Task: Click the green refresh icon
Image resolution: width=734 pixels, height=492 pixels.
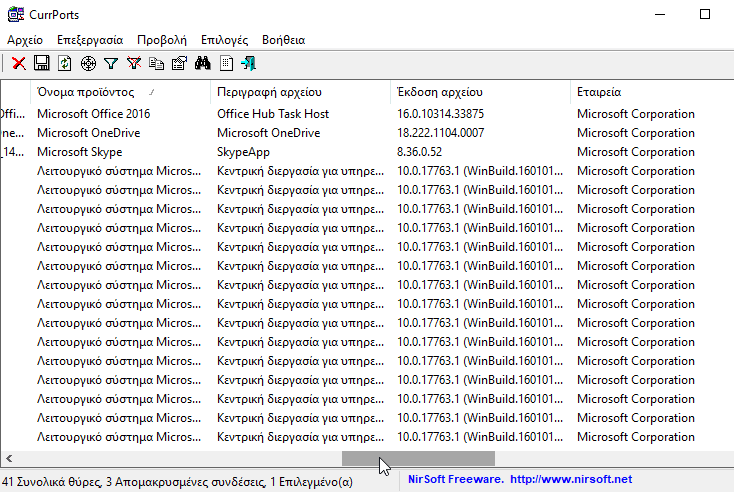Action: pos(64,63)
